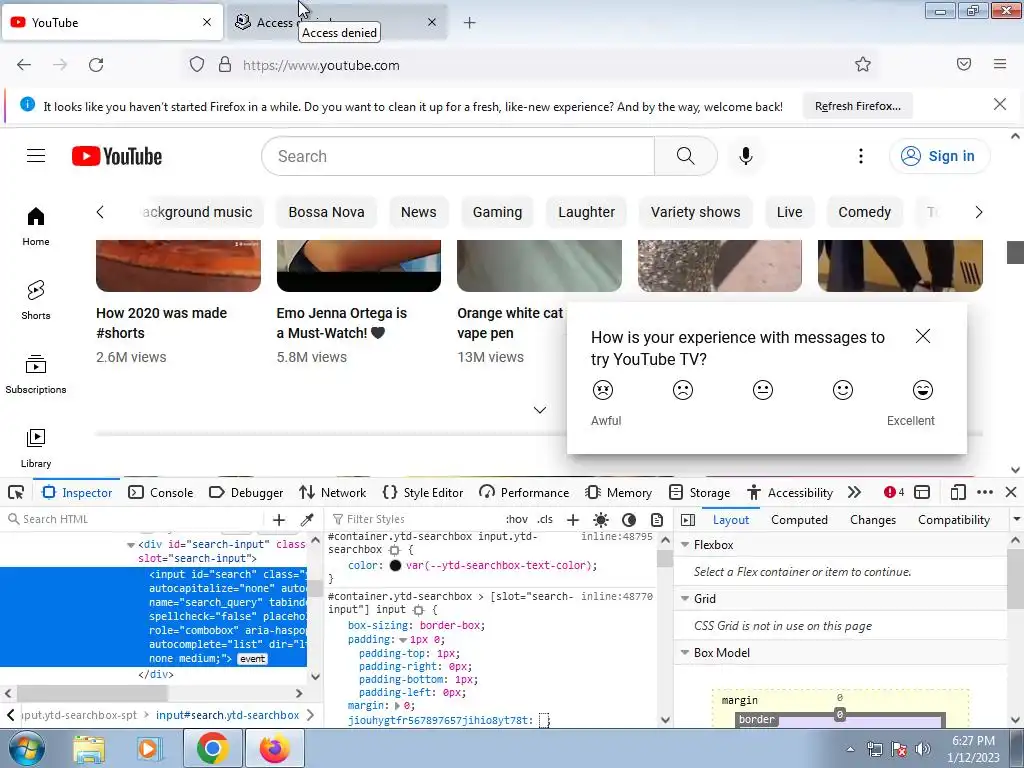The width and height of the screenshot is (1024, 768).
Task: Go back to previous page
Action: coord(24,65)
